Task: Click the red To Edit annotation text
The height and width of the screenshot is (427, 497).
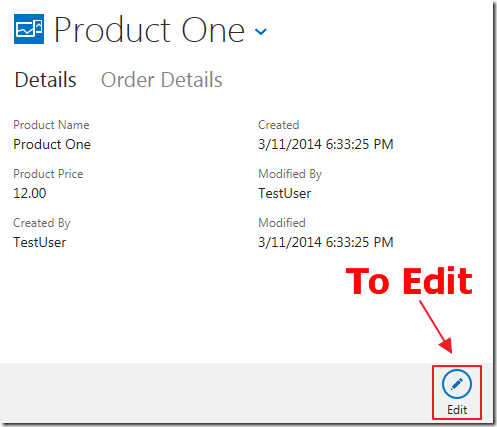Action: 409,282
